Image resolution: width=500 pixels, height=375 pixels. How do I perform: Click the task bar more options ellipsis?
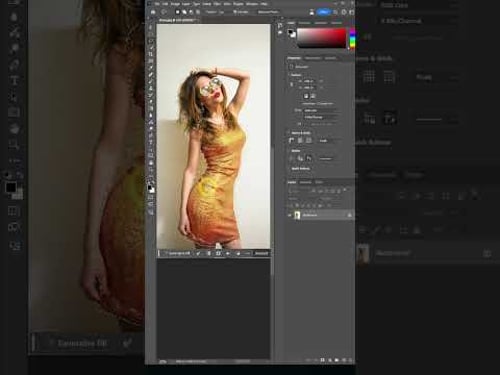pyautogui.click(x=247, y=254)
